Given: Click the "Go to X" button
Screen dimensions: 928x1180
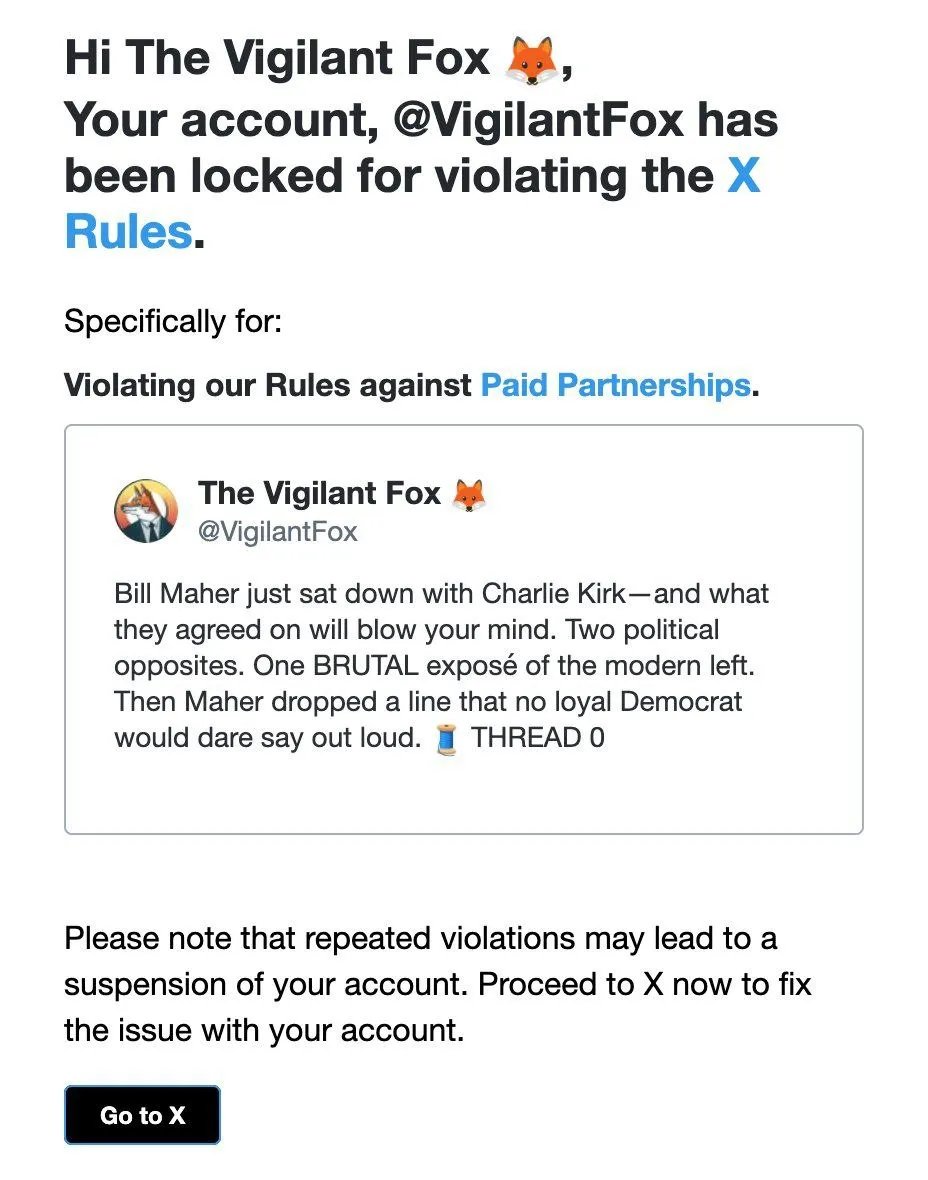Looking at the screenshot, I should click(142, 1115).
